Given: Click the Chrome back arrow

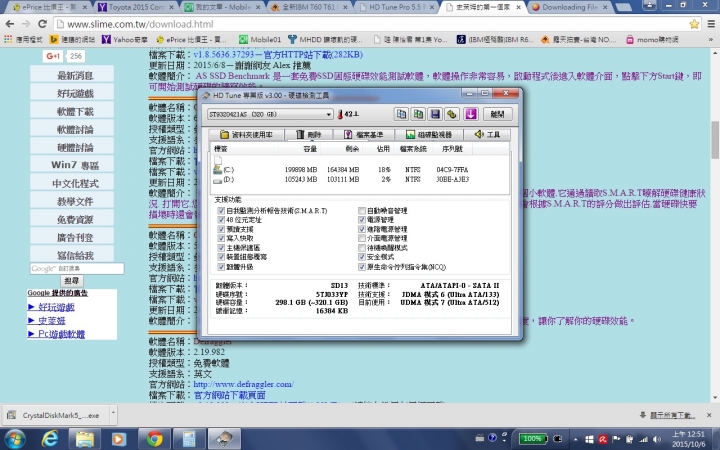Looking at the screenshot, I should [x=10, y=24].
